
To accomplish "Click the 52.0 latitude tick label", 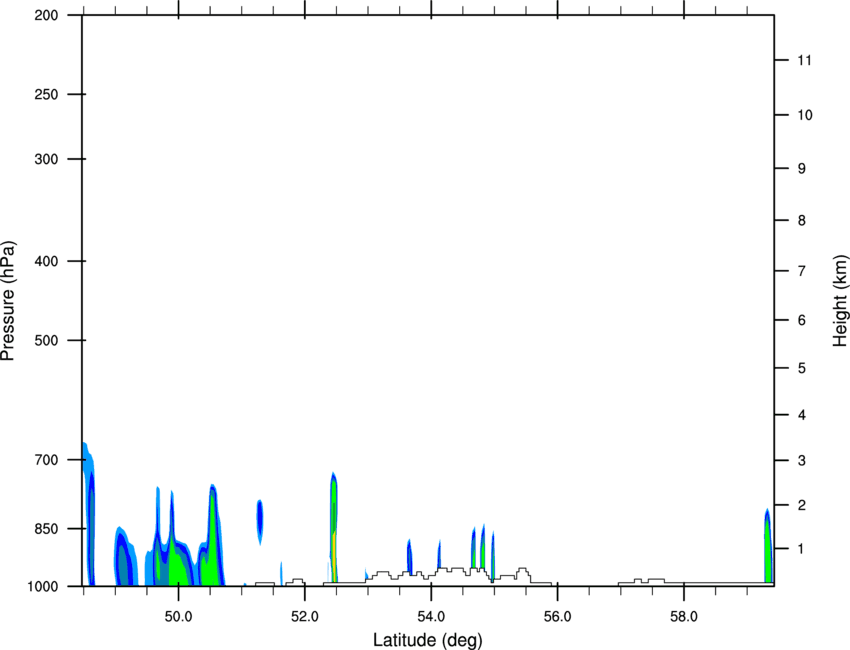I will (305, 617).
